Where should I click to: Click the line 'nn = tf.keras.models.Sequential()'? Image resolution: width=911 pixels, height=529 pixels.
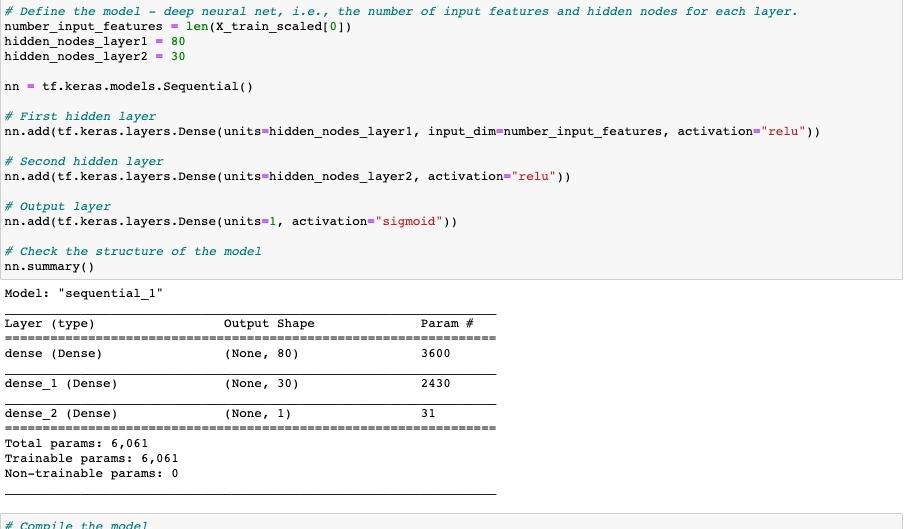click(x=129, y=87)
